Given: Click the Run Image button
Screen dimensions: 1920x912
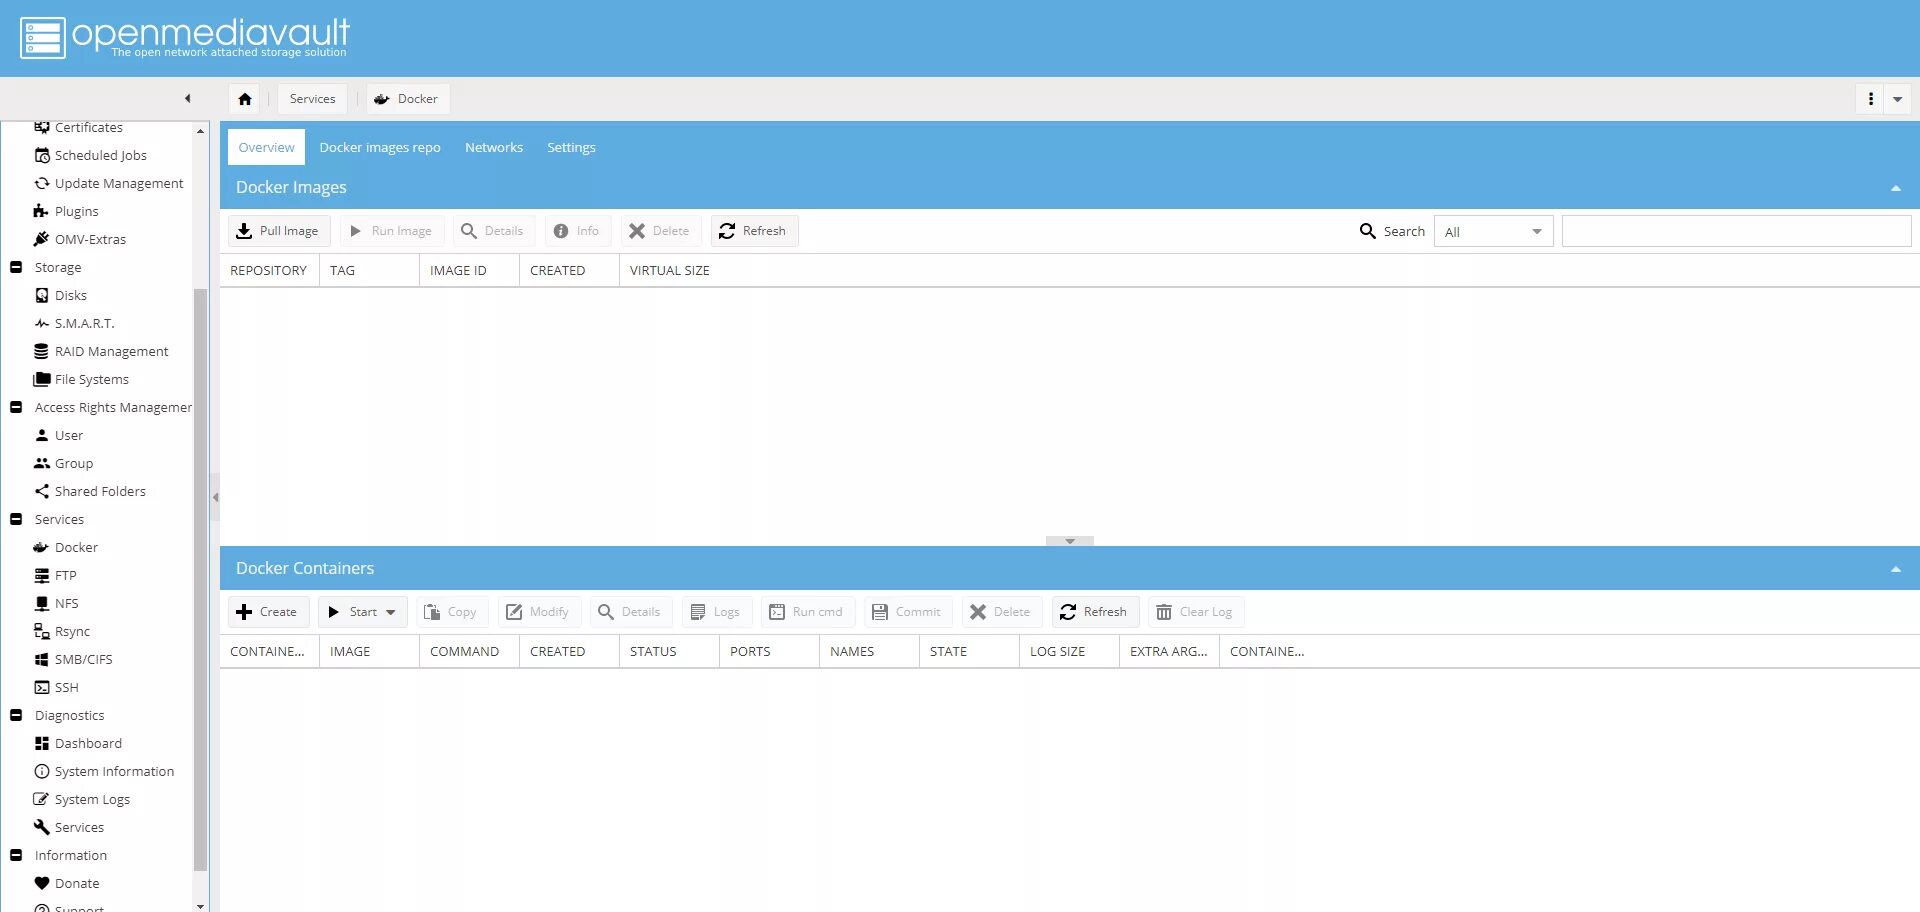Looking at the screenshot, I should coord(391,231).
